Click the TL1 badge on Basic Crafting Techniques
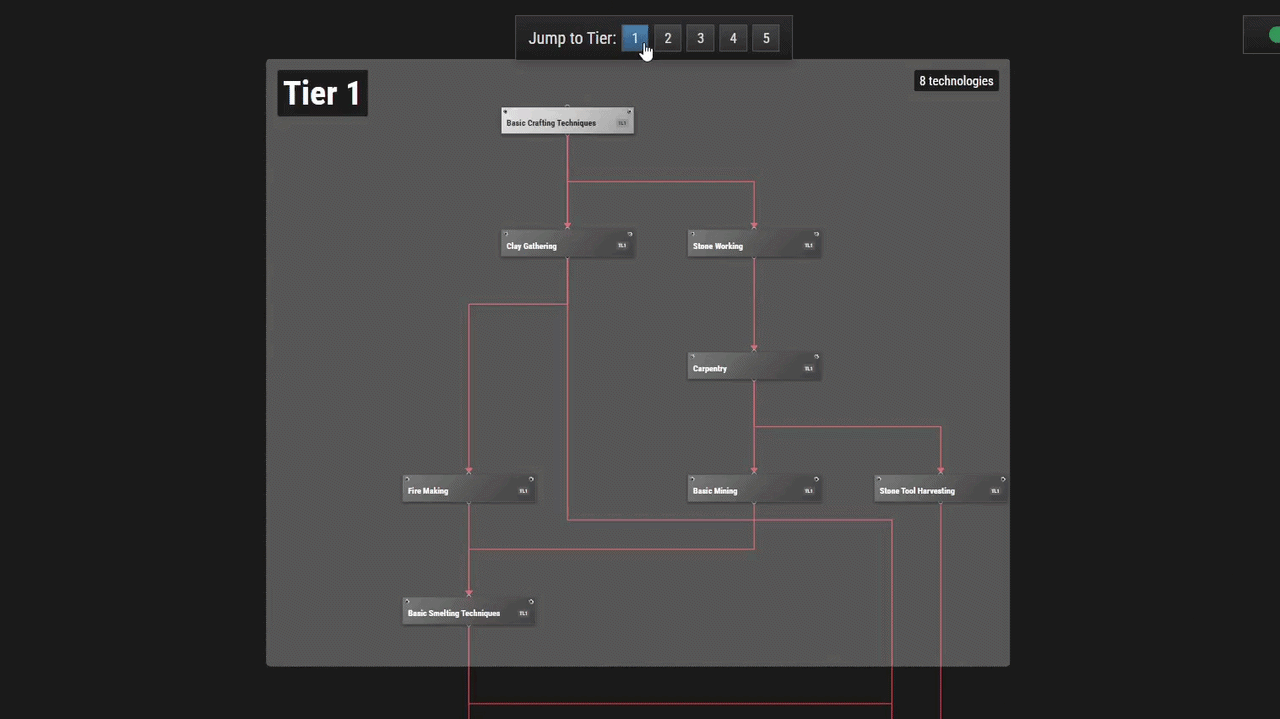Viewport: 1280px width, 719px height. (622, 123)
